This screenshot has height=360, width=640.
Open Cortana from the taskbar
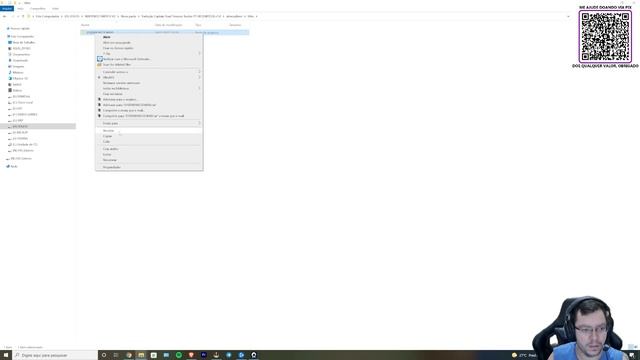[104, 355]
